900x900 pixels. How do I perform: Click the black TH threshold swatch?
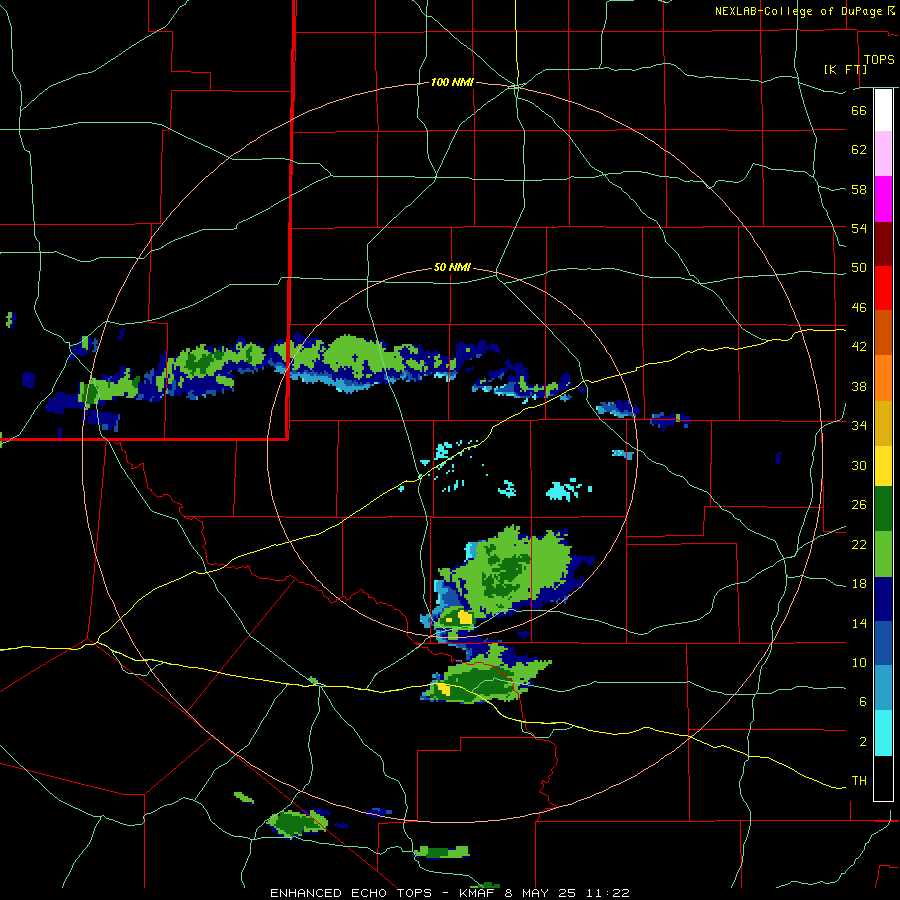pyautogui.click(x=883, y=778)
